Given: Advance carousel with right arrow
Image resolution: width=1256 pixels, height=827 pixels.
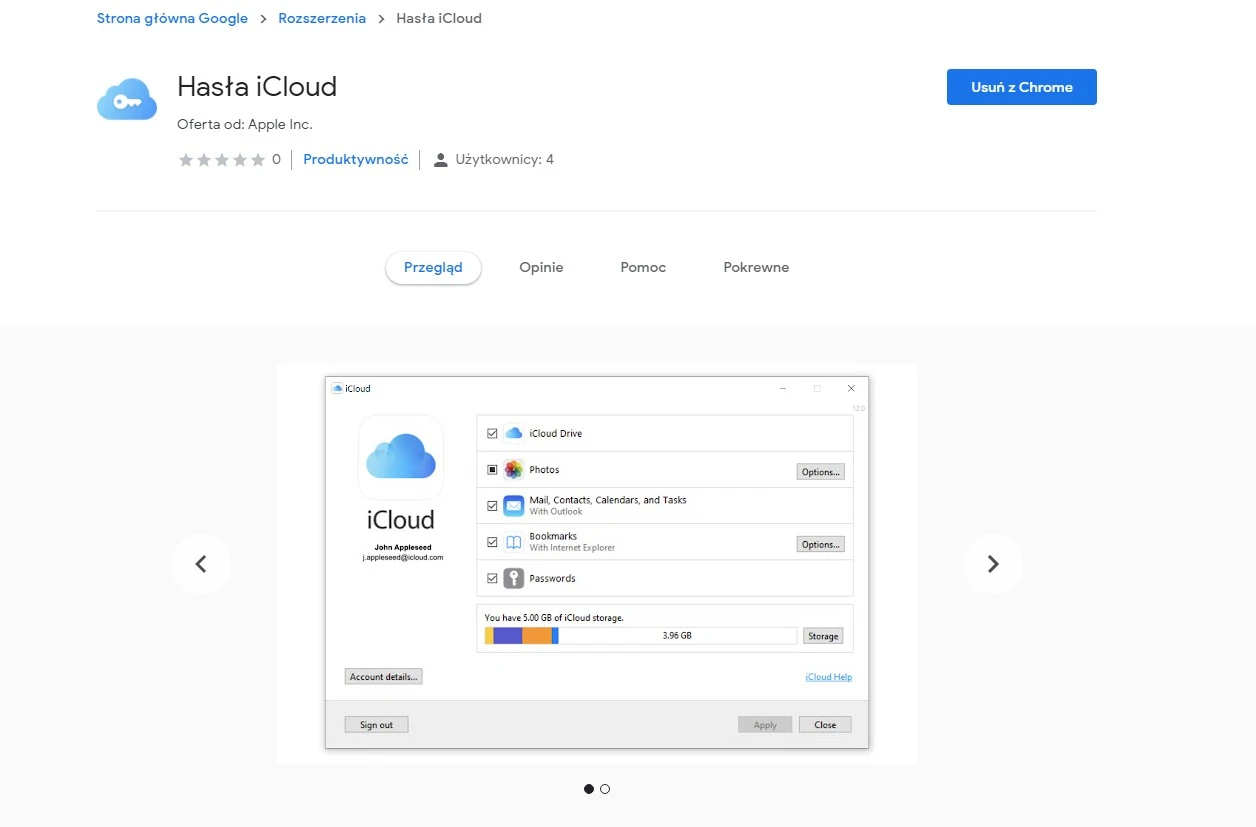Looking at the screenshot, I should point(992,563).
